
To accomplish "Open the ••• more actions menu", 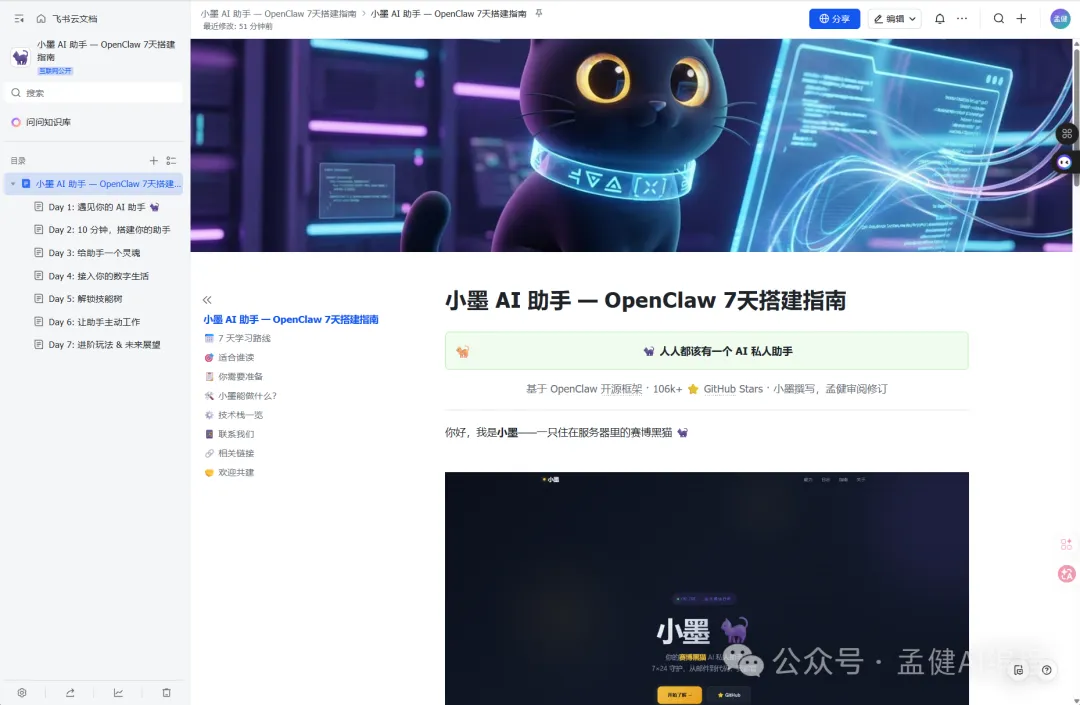I will 961,18.
